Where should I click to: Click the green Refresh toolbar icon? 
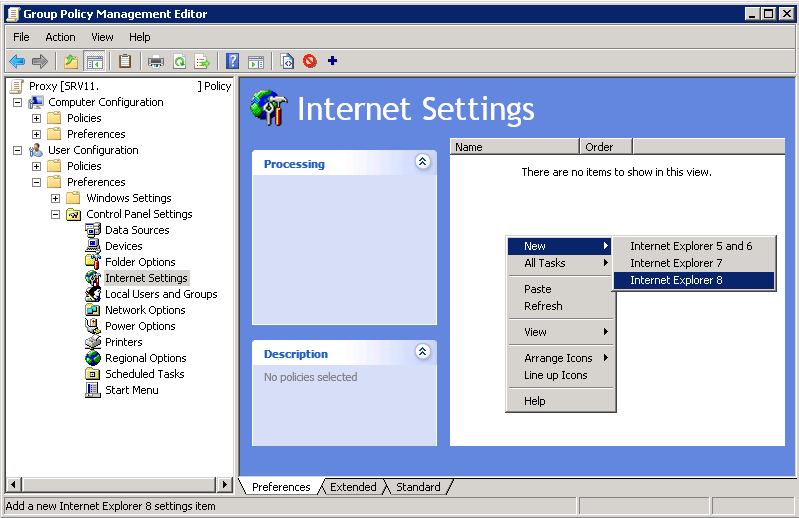coord(179,62)
